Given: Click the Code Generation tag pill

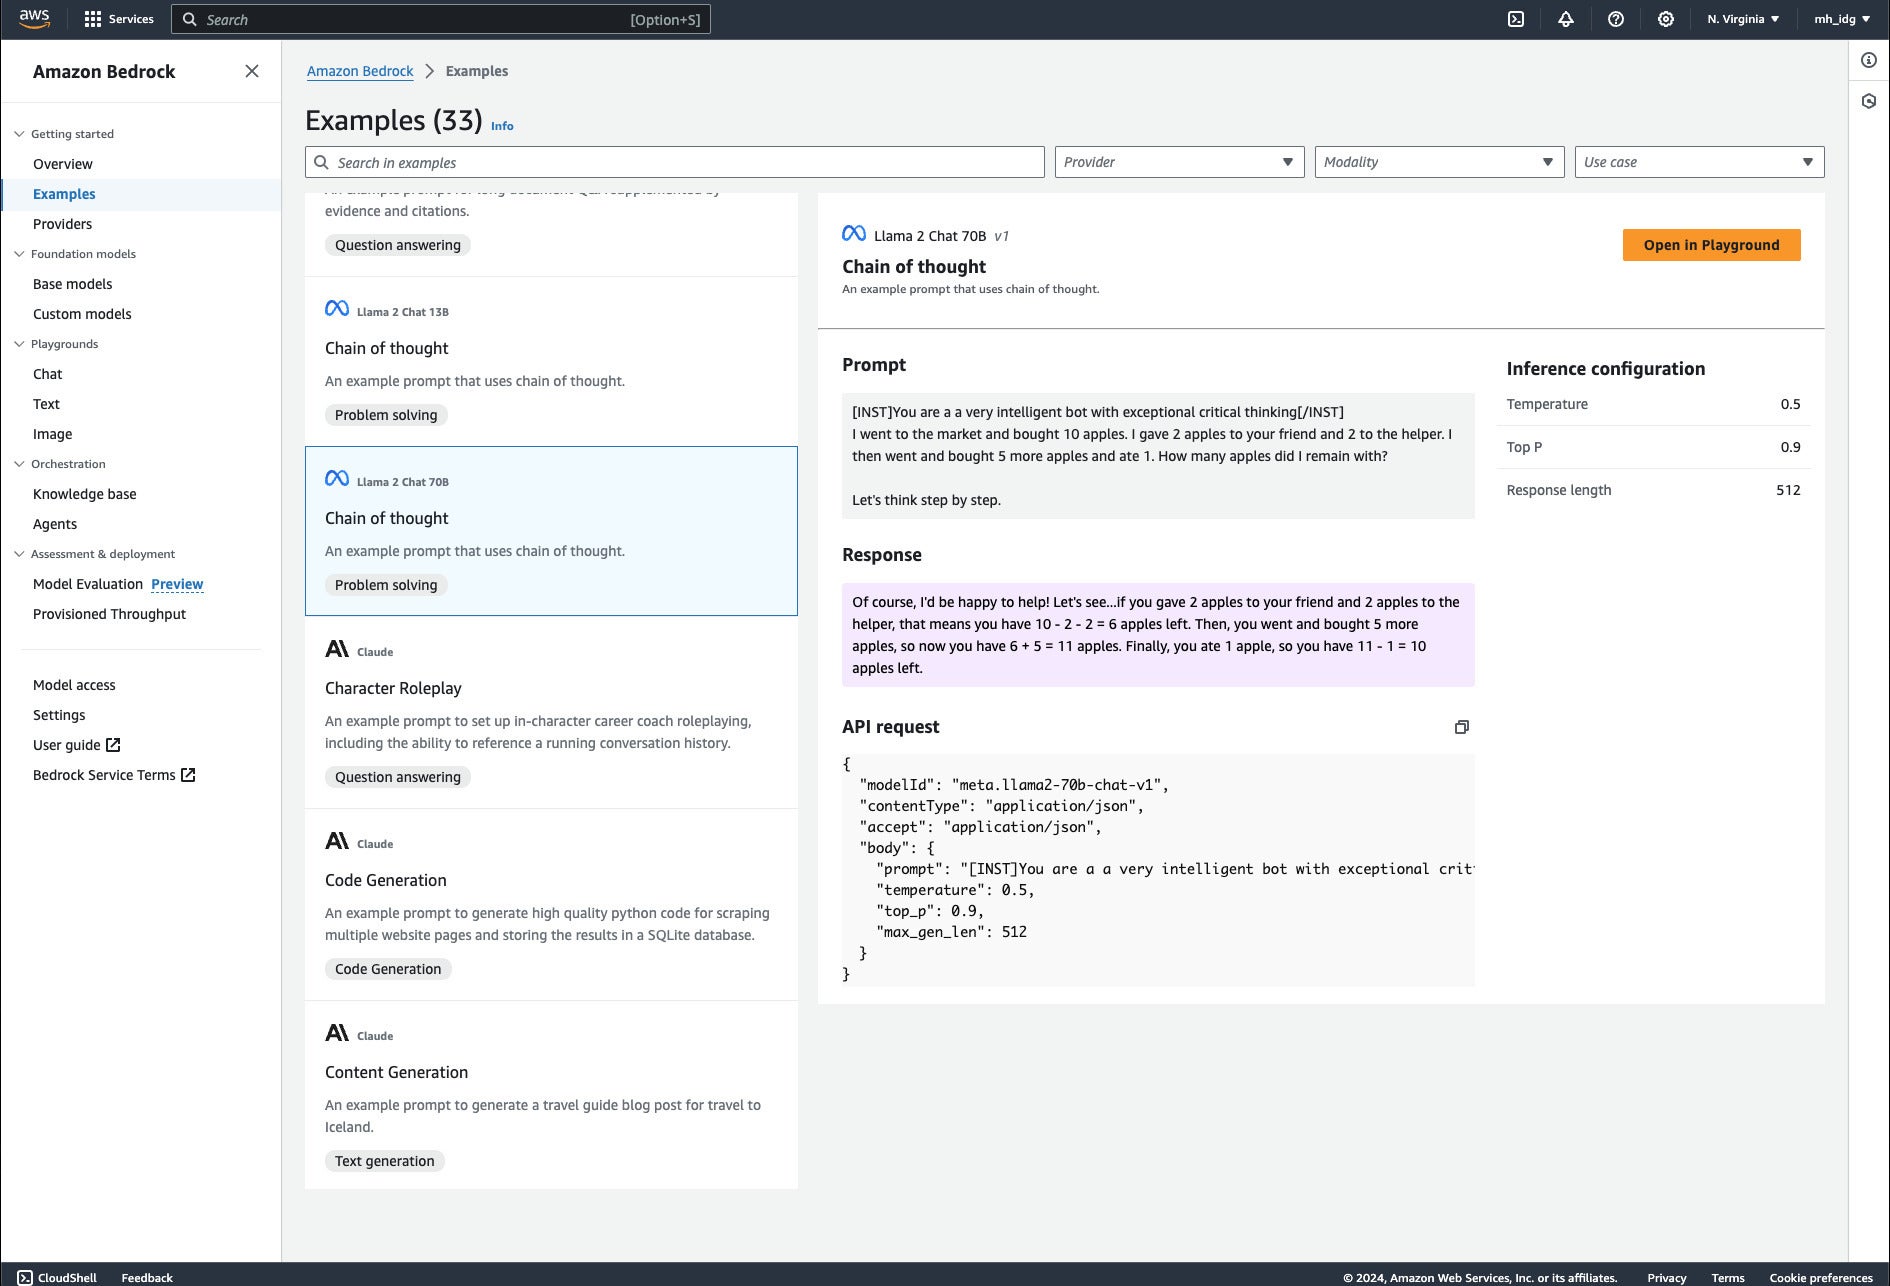Looking at the screenshot, I should pyautogui.click(x=388, y=969).
